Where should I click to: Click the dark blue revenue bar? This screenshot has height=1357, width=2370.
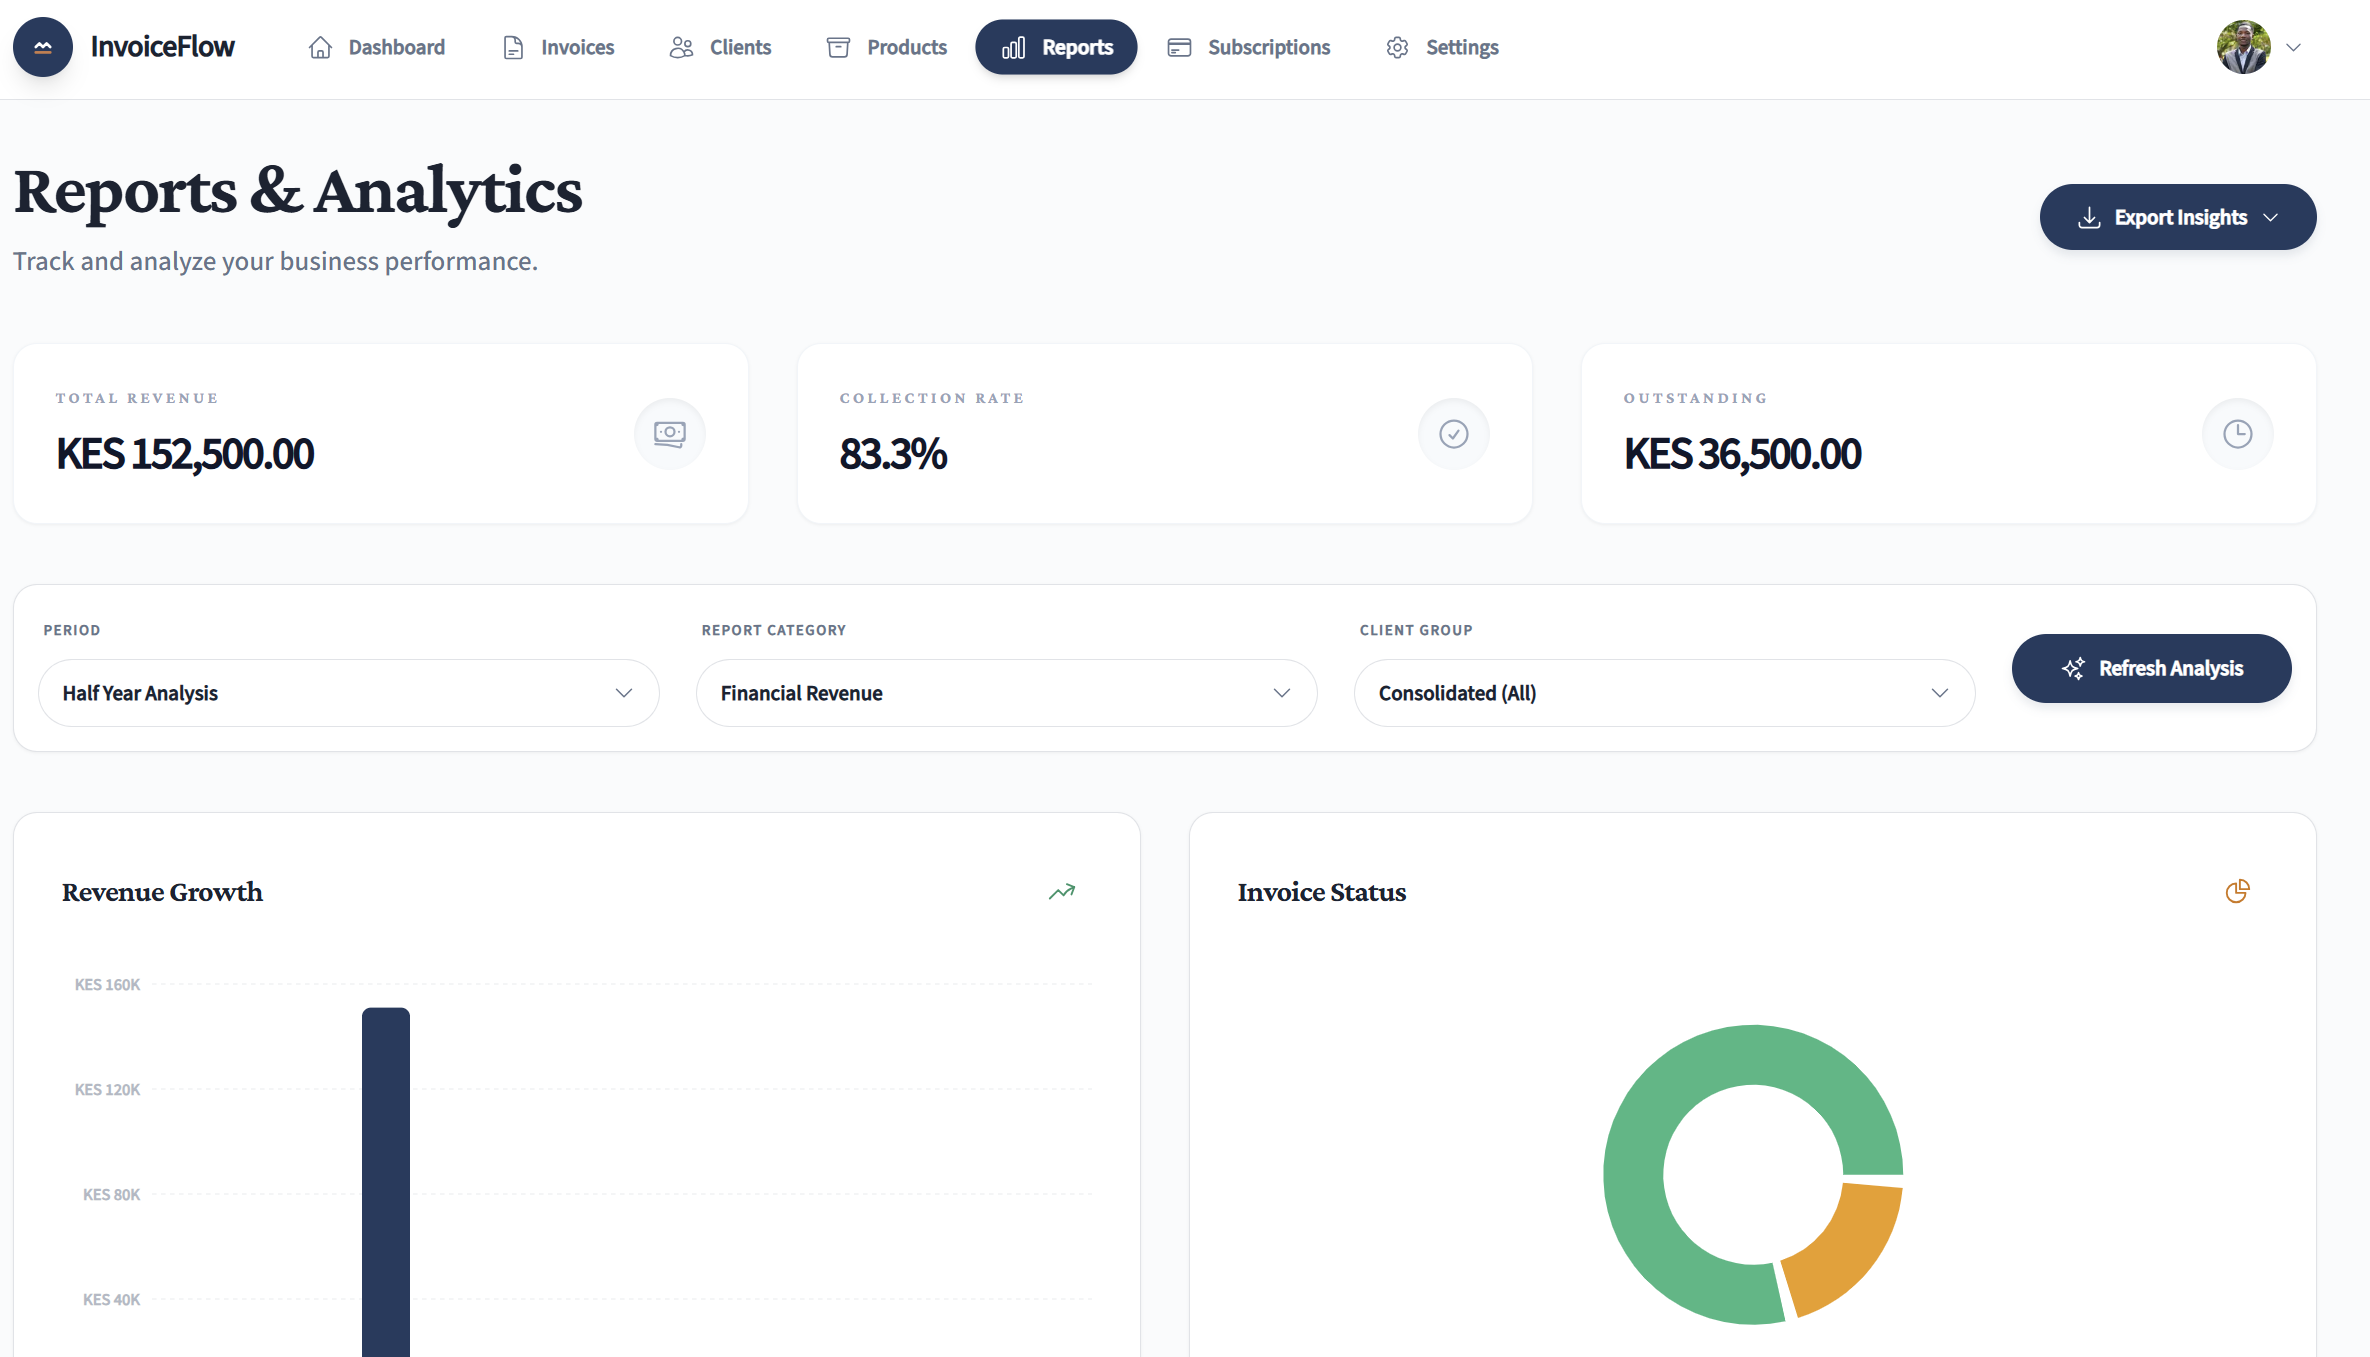pyautogui.click(x=386, y=1180)
